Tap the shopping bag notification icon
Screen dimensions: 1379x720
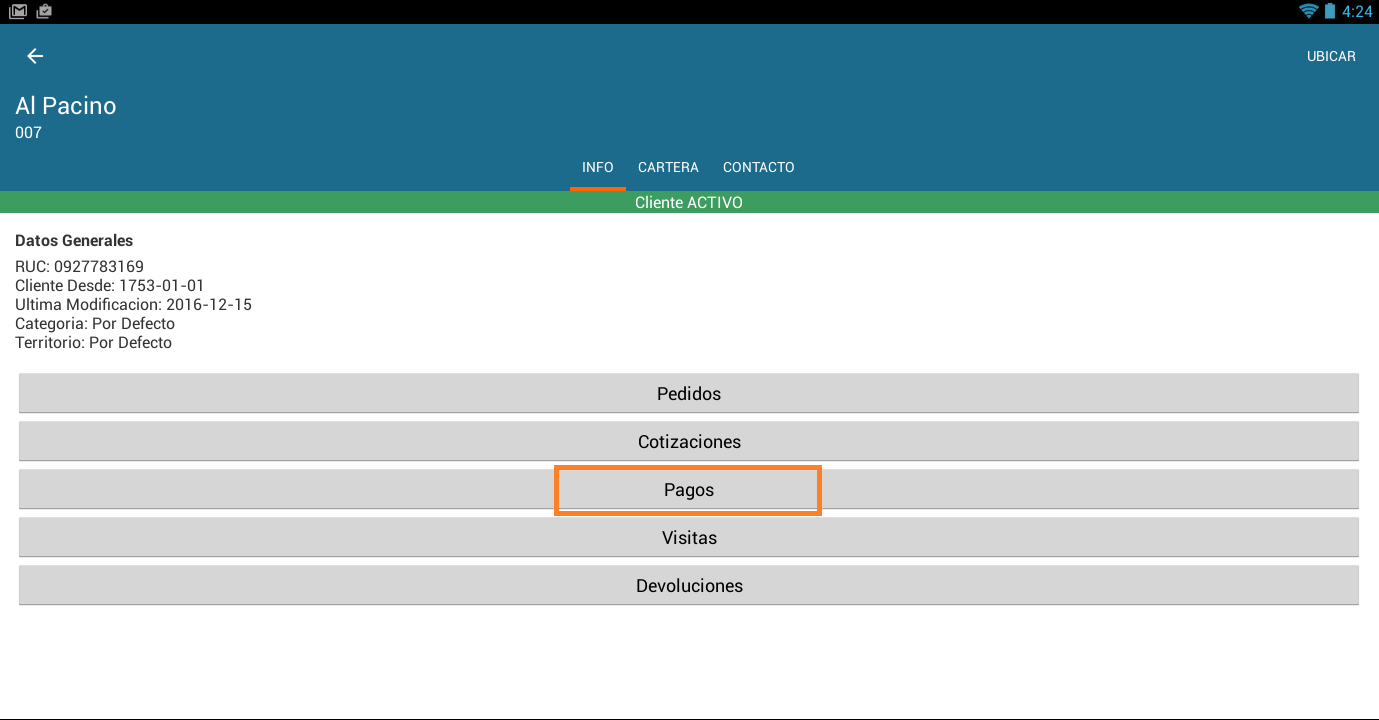point(44,12)
